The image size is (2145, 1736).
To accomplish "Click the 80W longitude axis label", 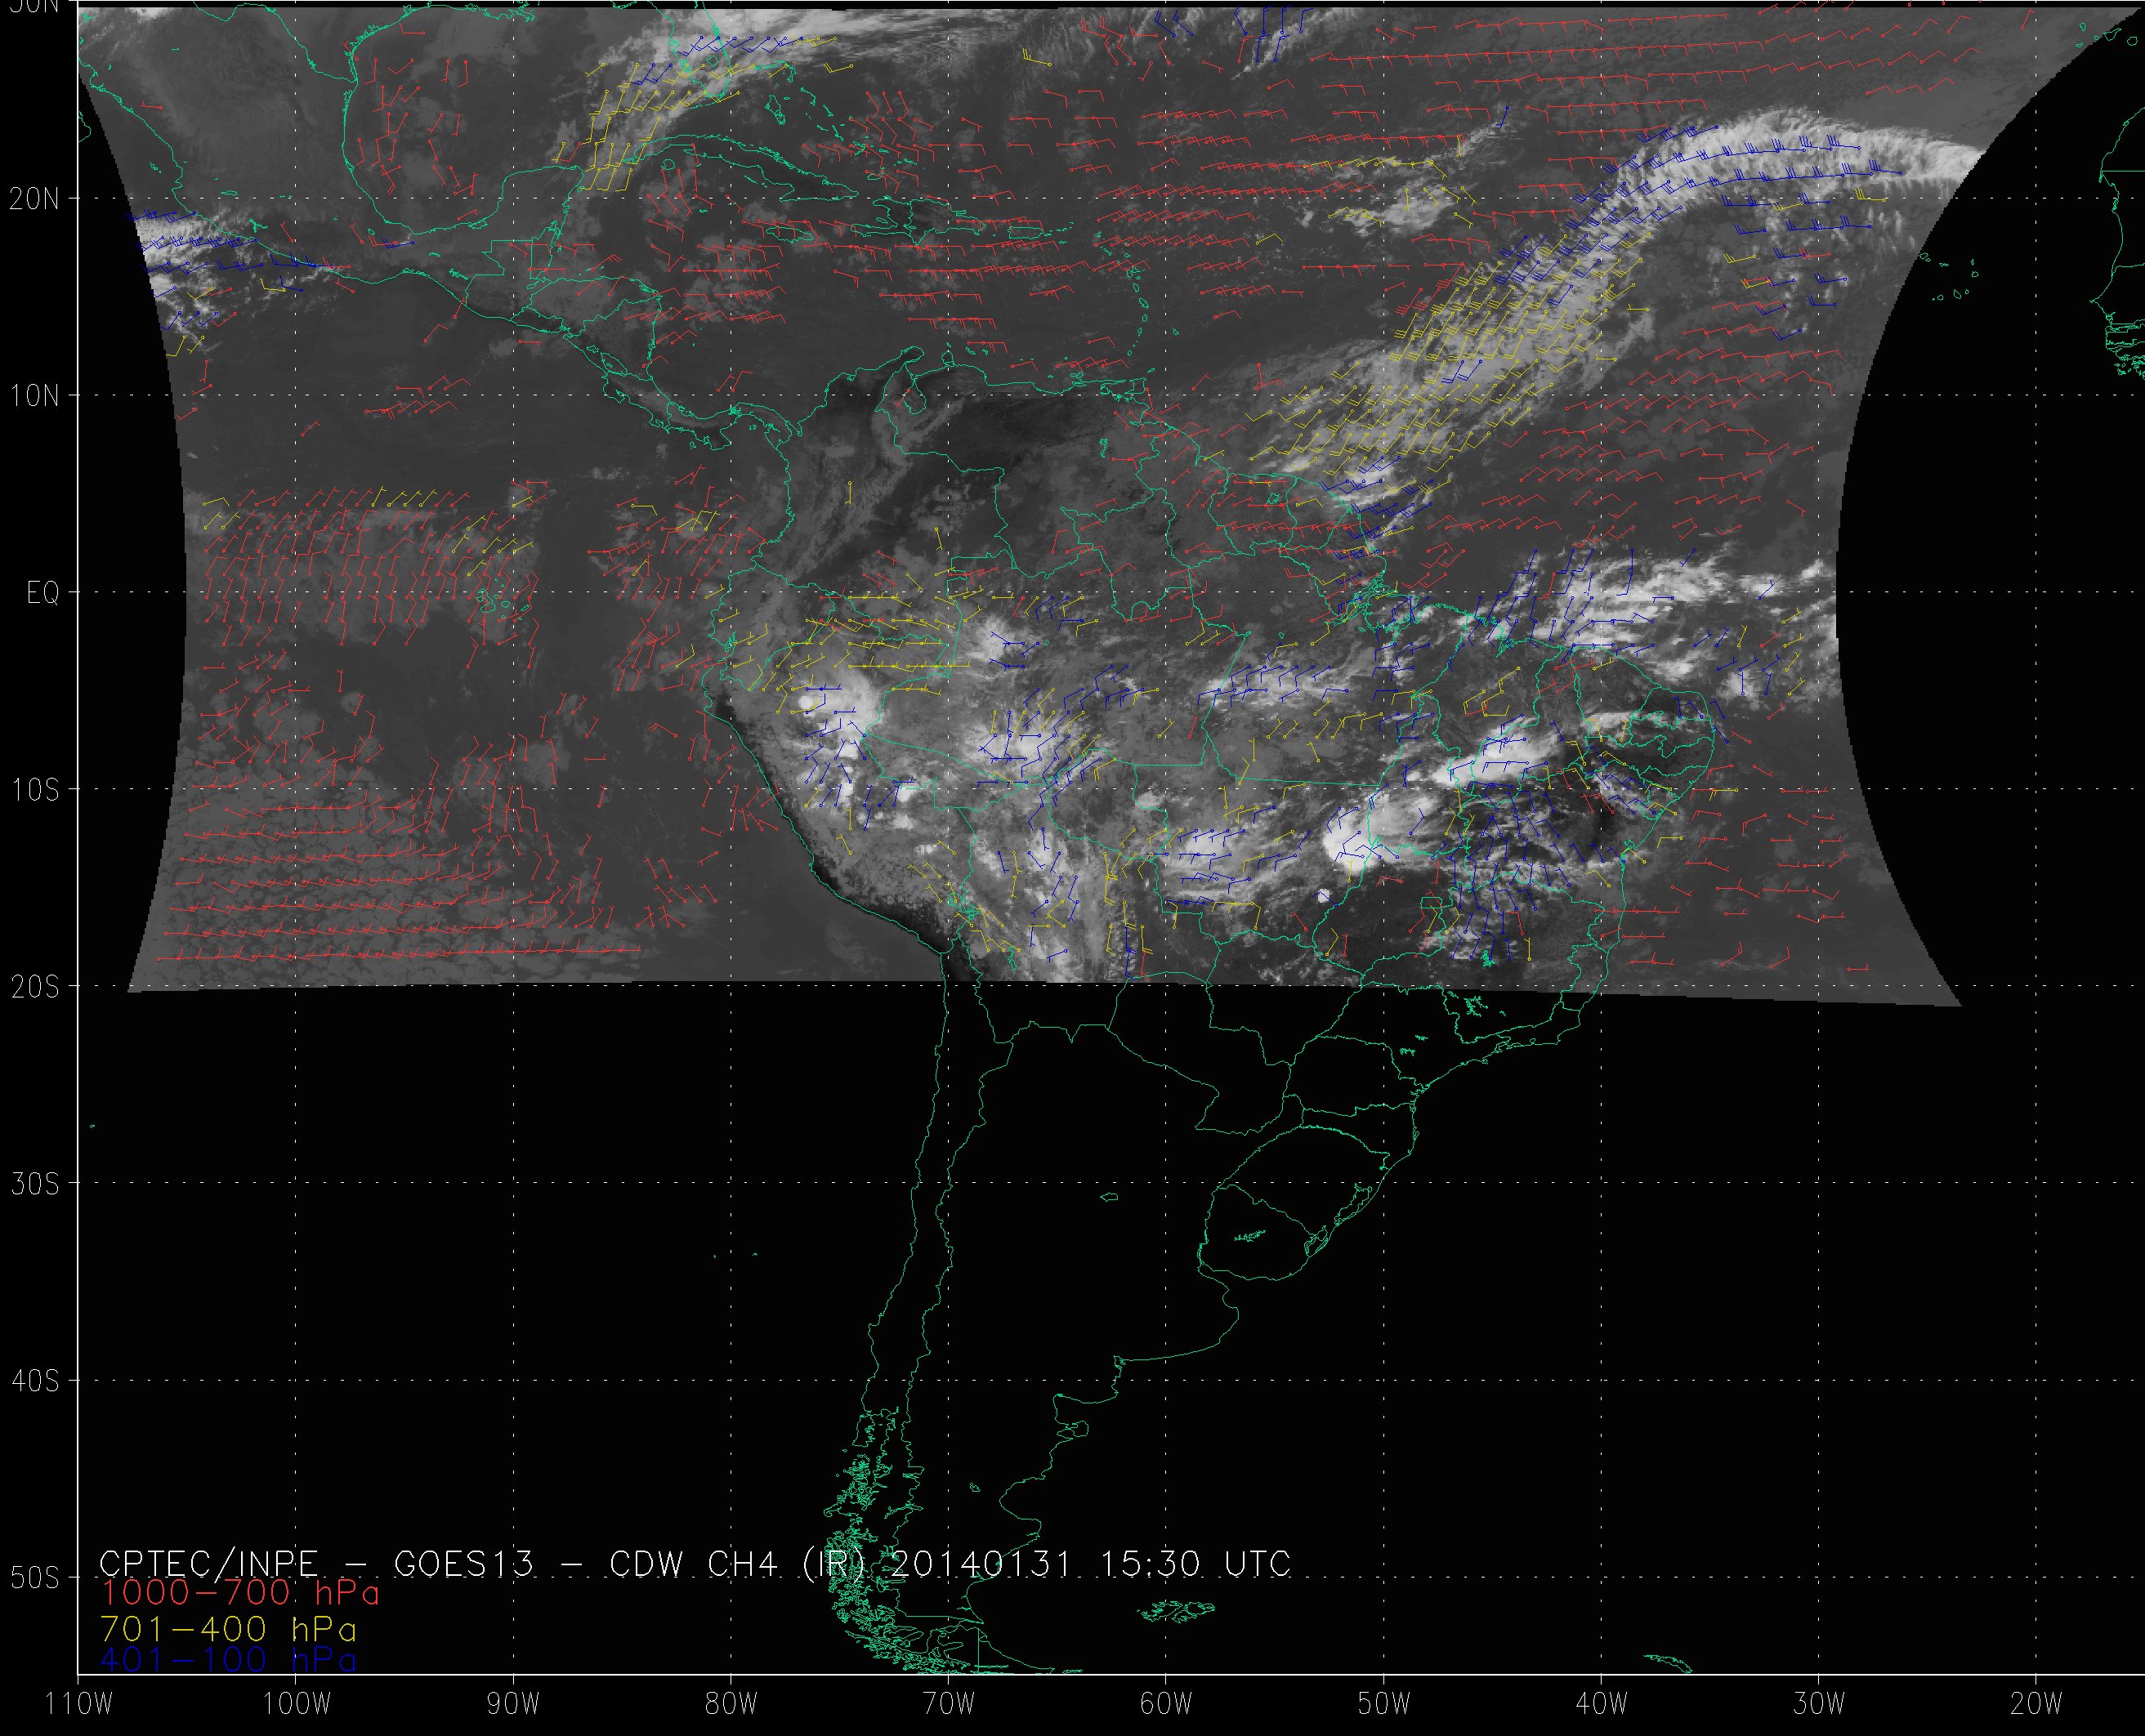I will [x=731, y=1704].
